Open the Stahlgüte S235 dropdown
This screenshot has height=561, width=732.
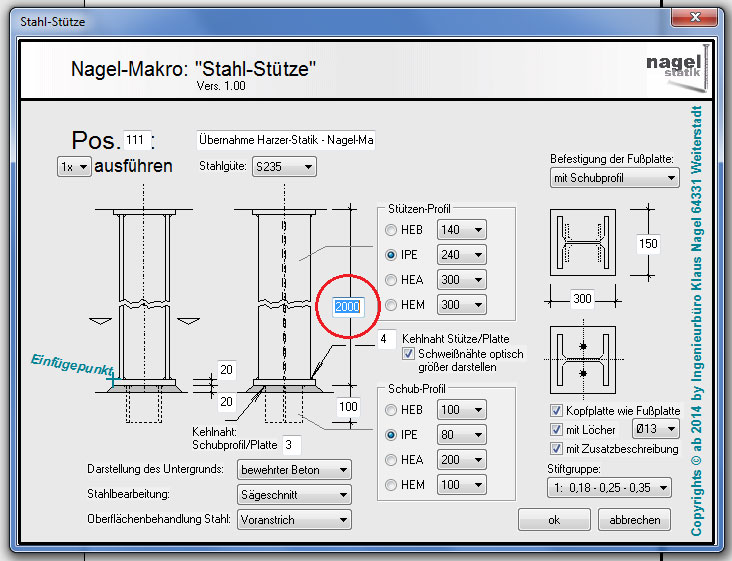coord(283,167)
